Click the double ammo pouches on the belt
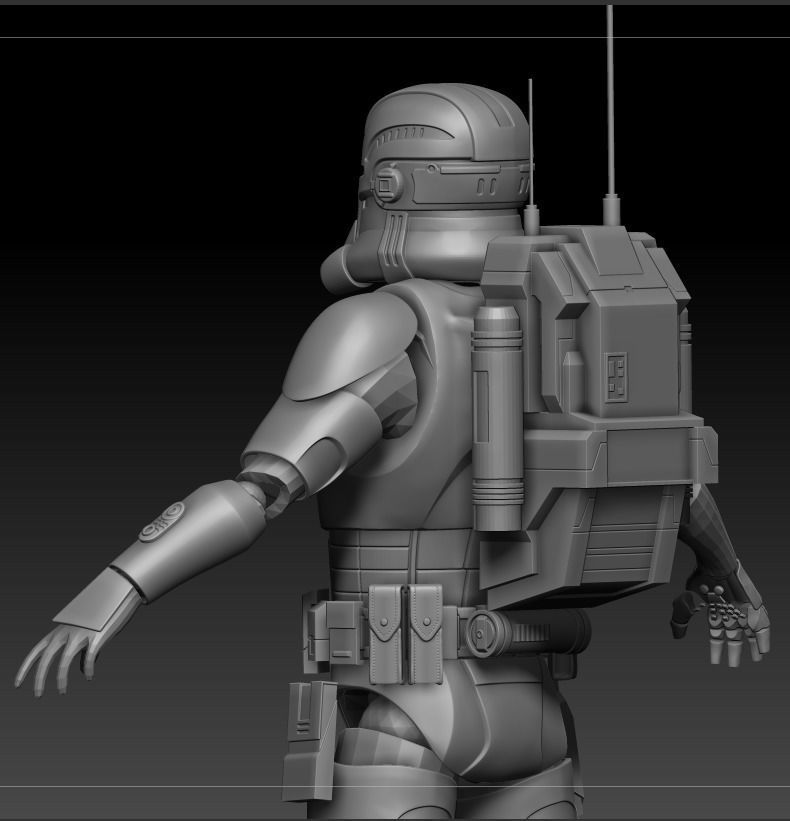The height and width of the screenshot is (821, 790). click(405, 634)
